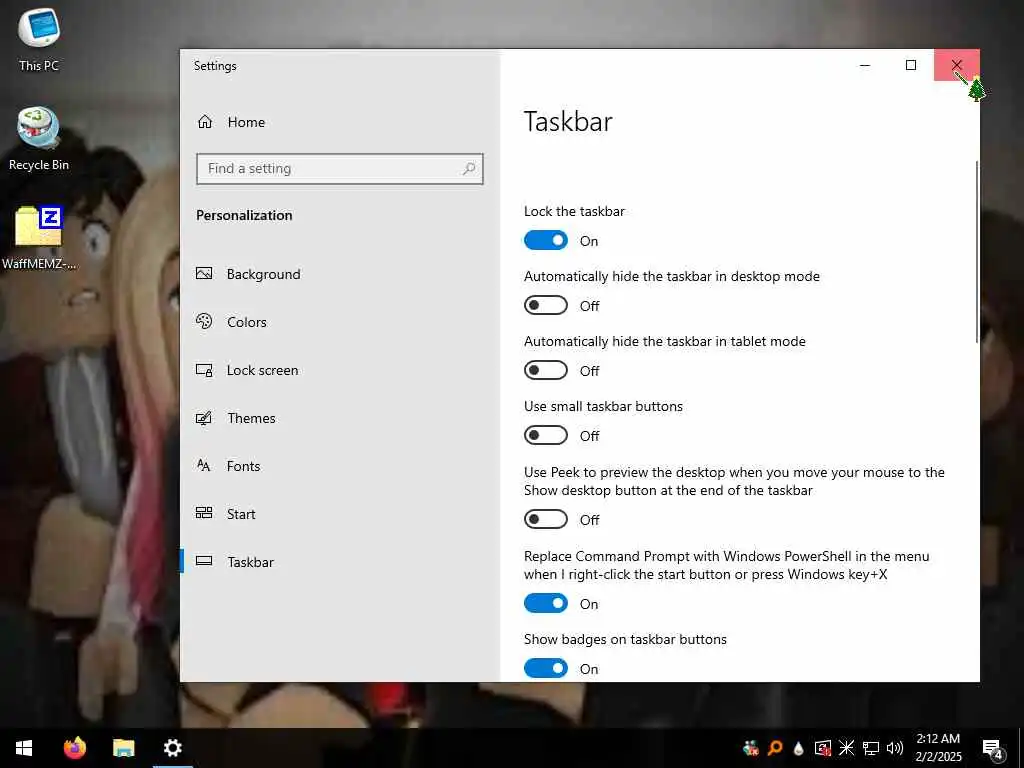The height and width of the screenshot is (768, 1024).
Task: Open Background personalization settings
Action: click(x=248, y=274)
